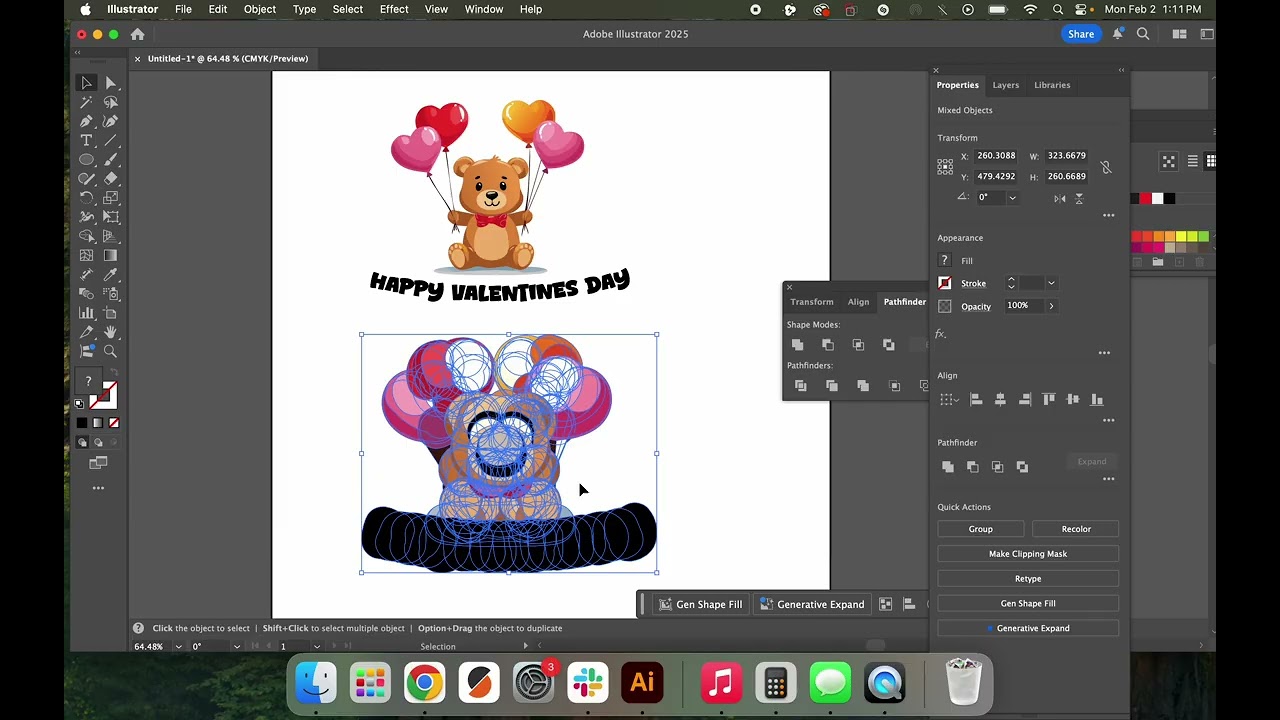The image size is (1280, 720).
Task: Select the Selection tool arrow
Action: (87, 83)
